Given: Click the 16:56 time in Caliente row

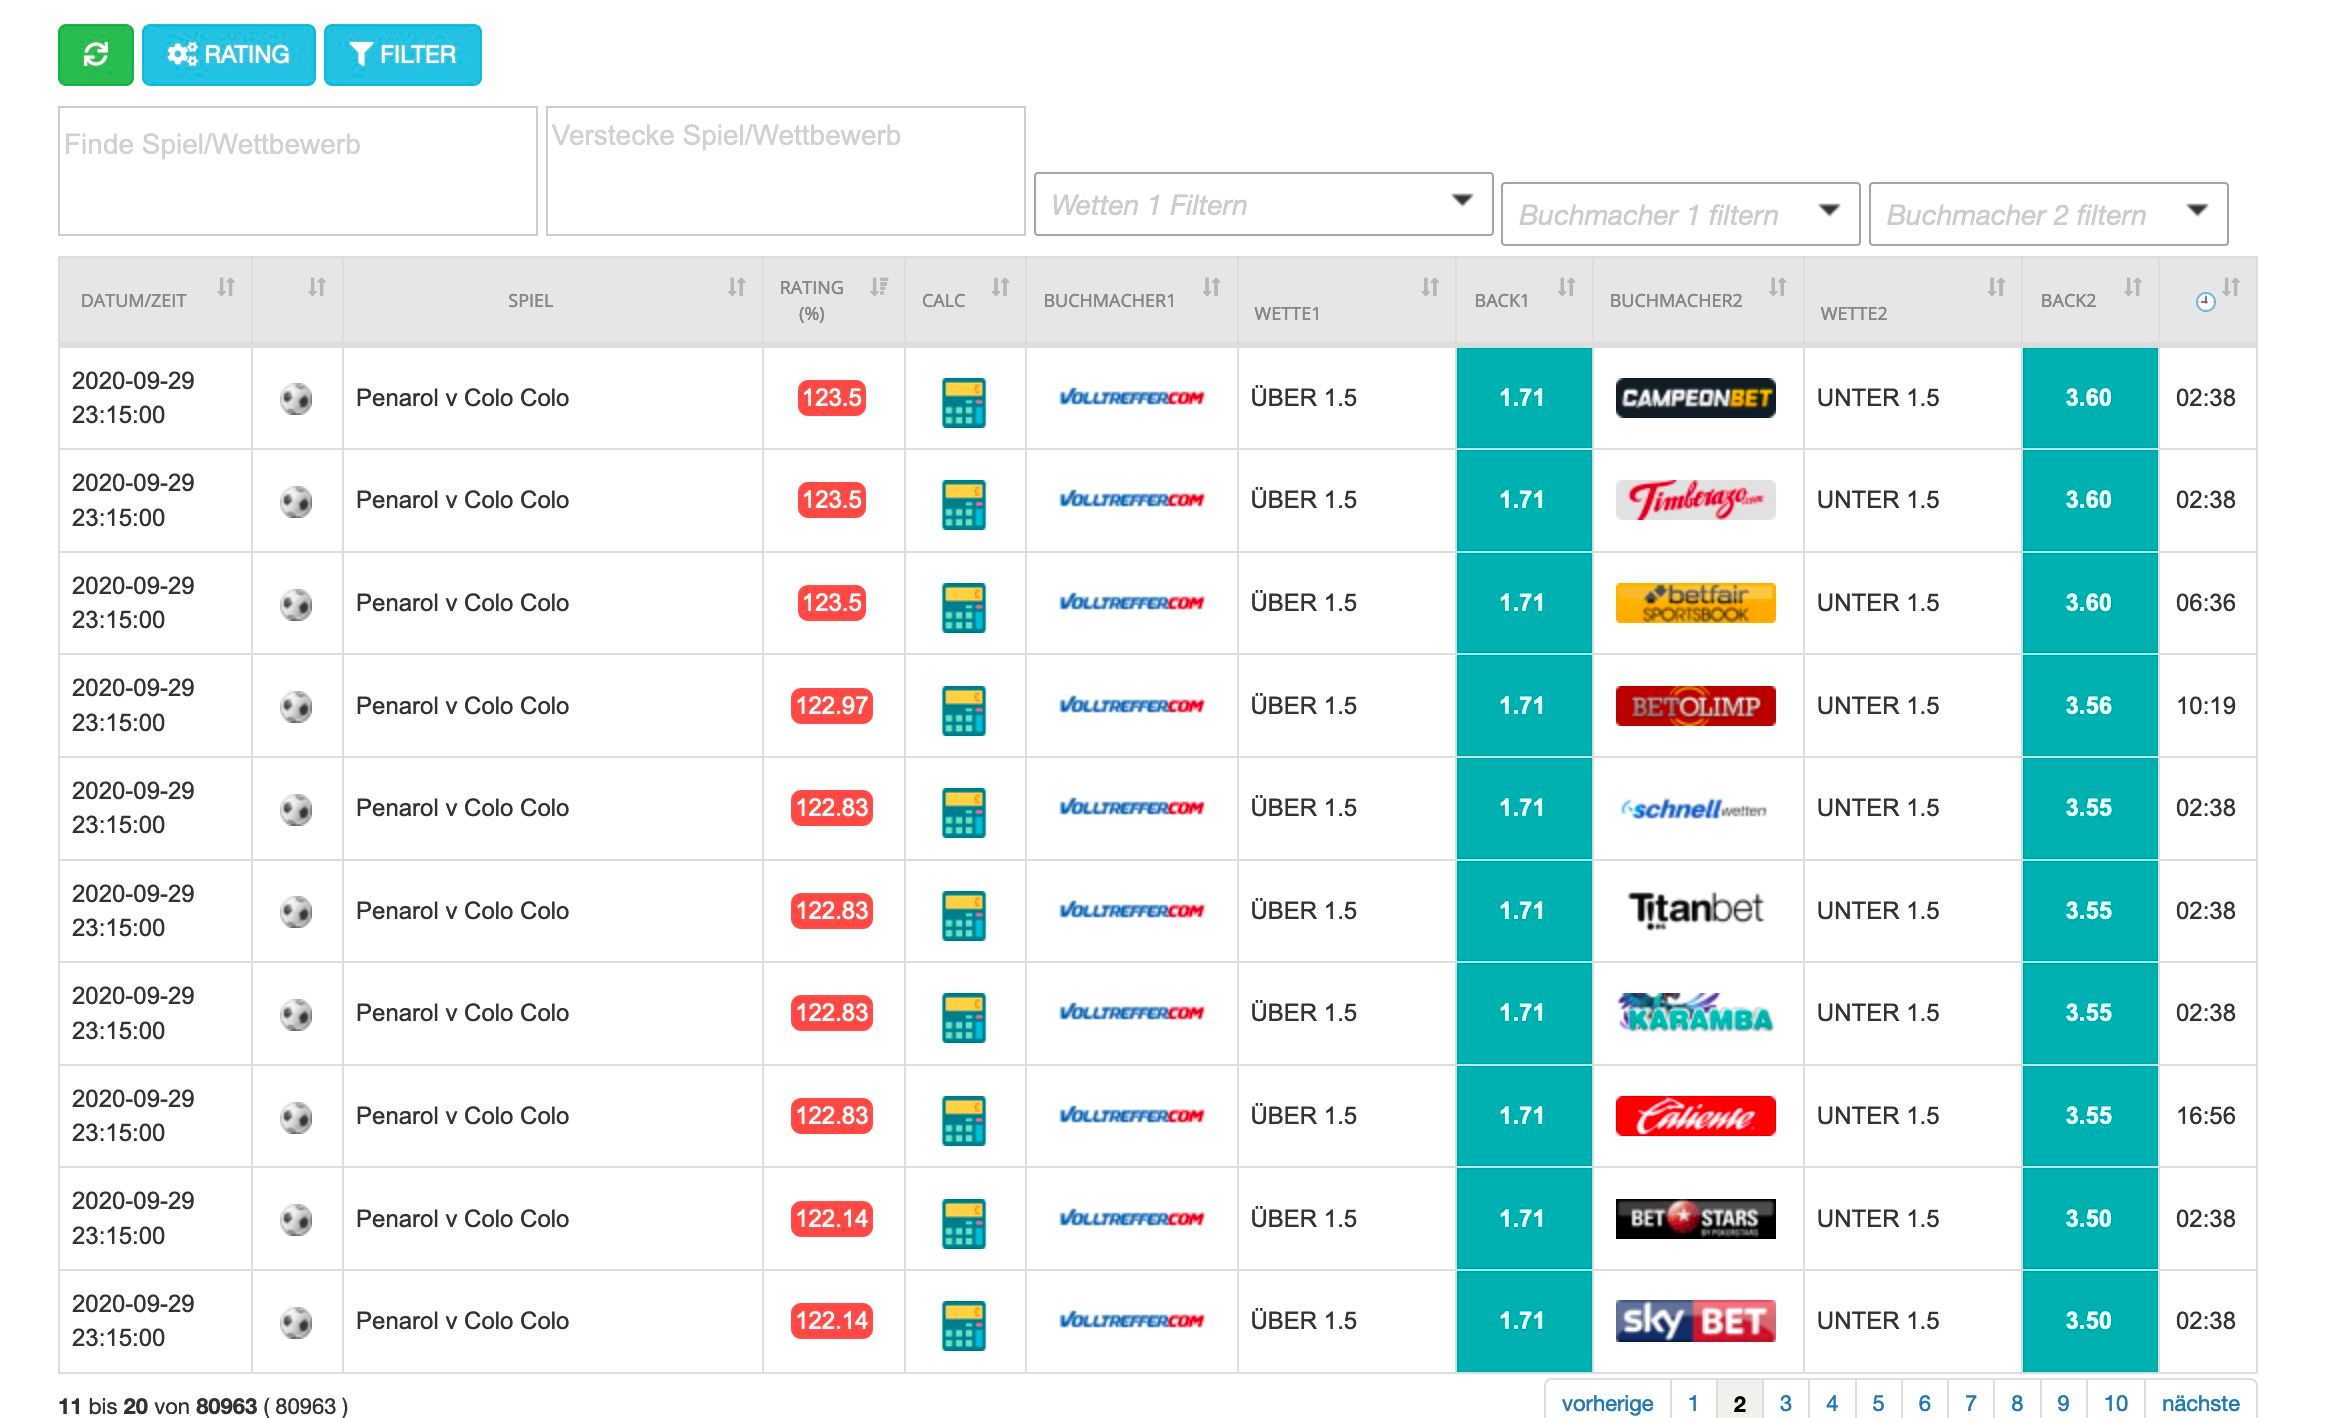Looking at the screenshot, I should pyautogui.click(x=2206, y=1116).
